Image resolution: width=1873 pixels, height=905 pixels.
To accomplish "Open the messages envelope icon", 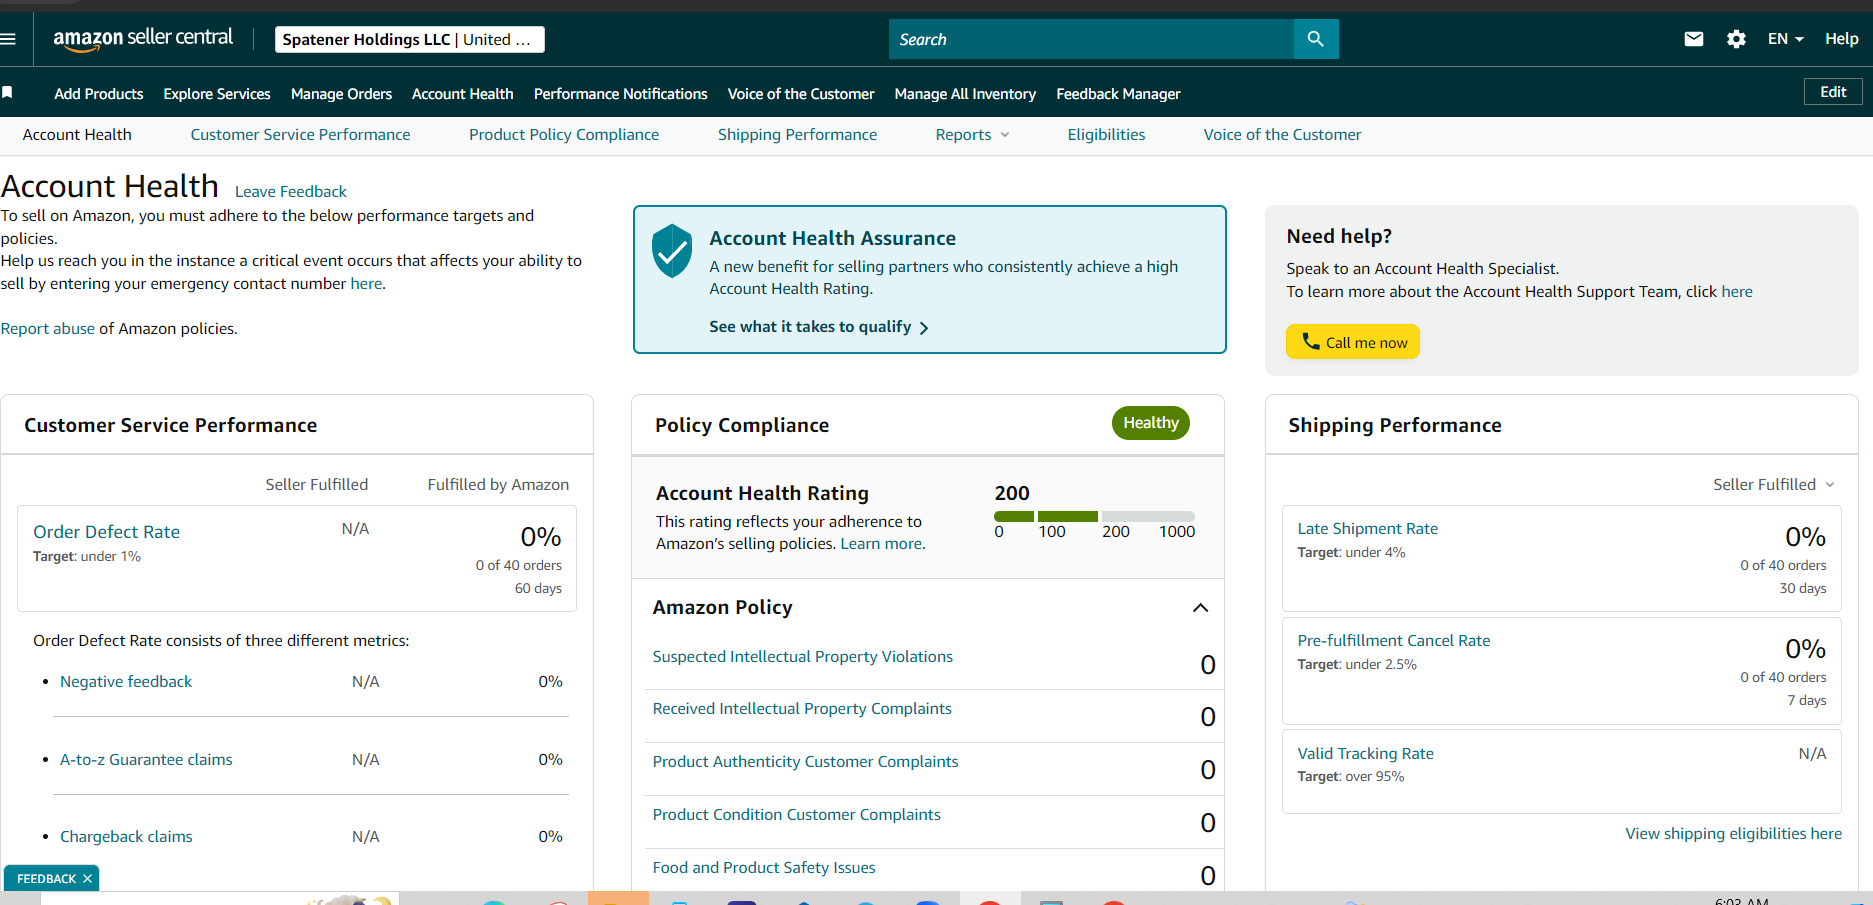I will click(x=1694, y=39).
